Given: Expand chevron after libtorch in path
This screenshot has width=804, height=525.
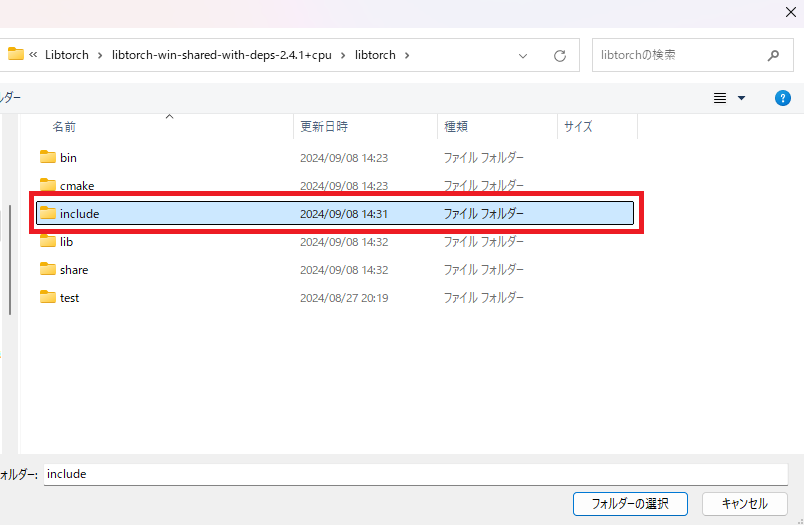Looking at the screenshot, I should (406, 55).
